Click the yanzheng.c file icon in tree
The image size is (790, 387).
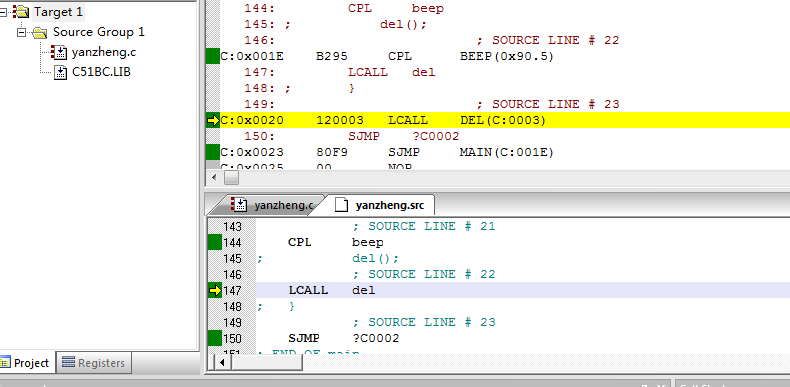pyautogui.click(x=59, y=52)
